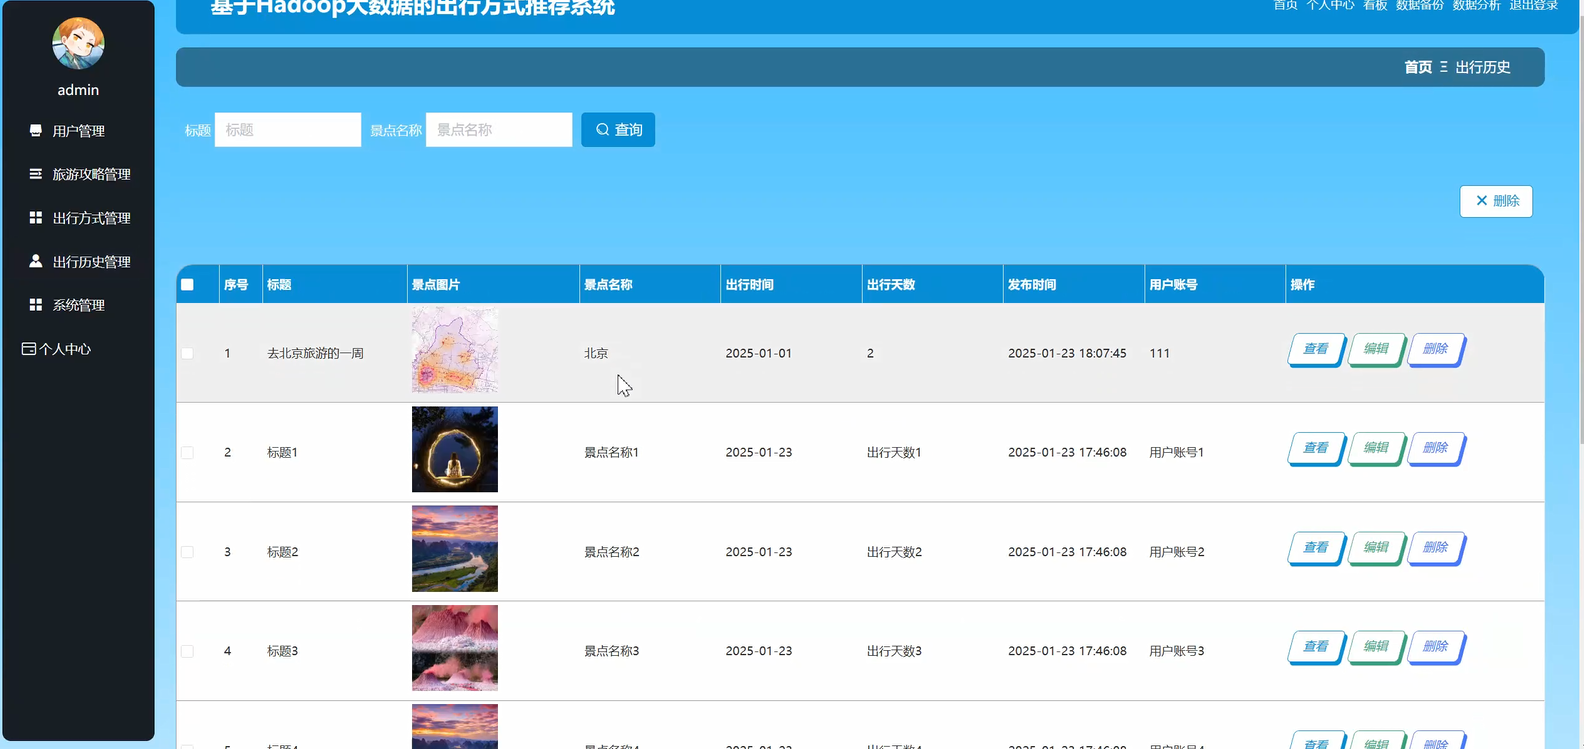Click the admin avatar image
The height and width of the screenshot is (749, 1584).
click(x=78, y=43)
